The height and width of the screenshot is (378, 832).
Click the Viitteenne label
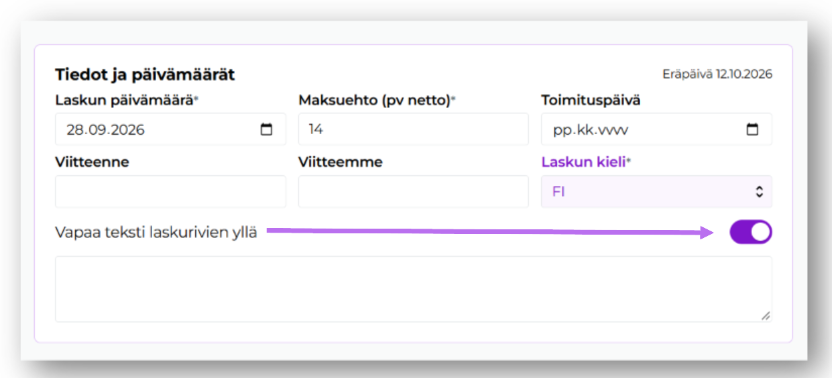click(92, 162)
